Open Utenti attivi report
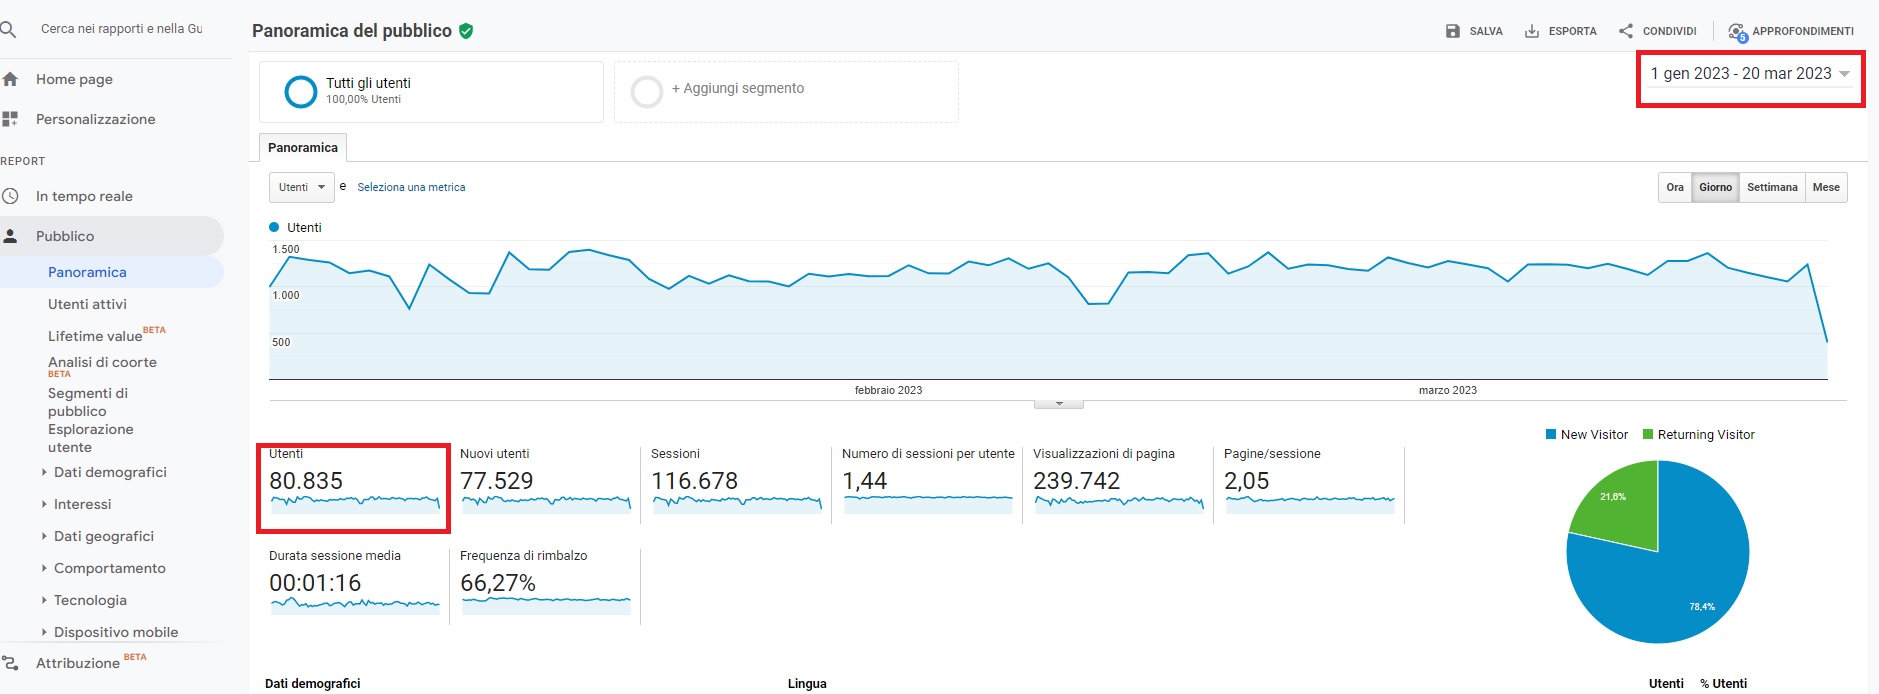1879x694 pixels. coord(87,304)
